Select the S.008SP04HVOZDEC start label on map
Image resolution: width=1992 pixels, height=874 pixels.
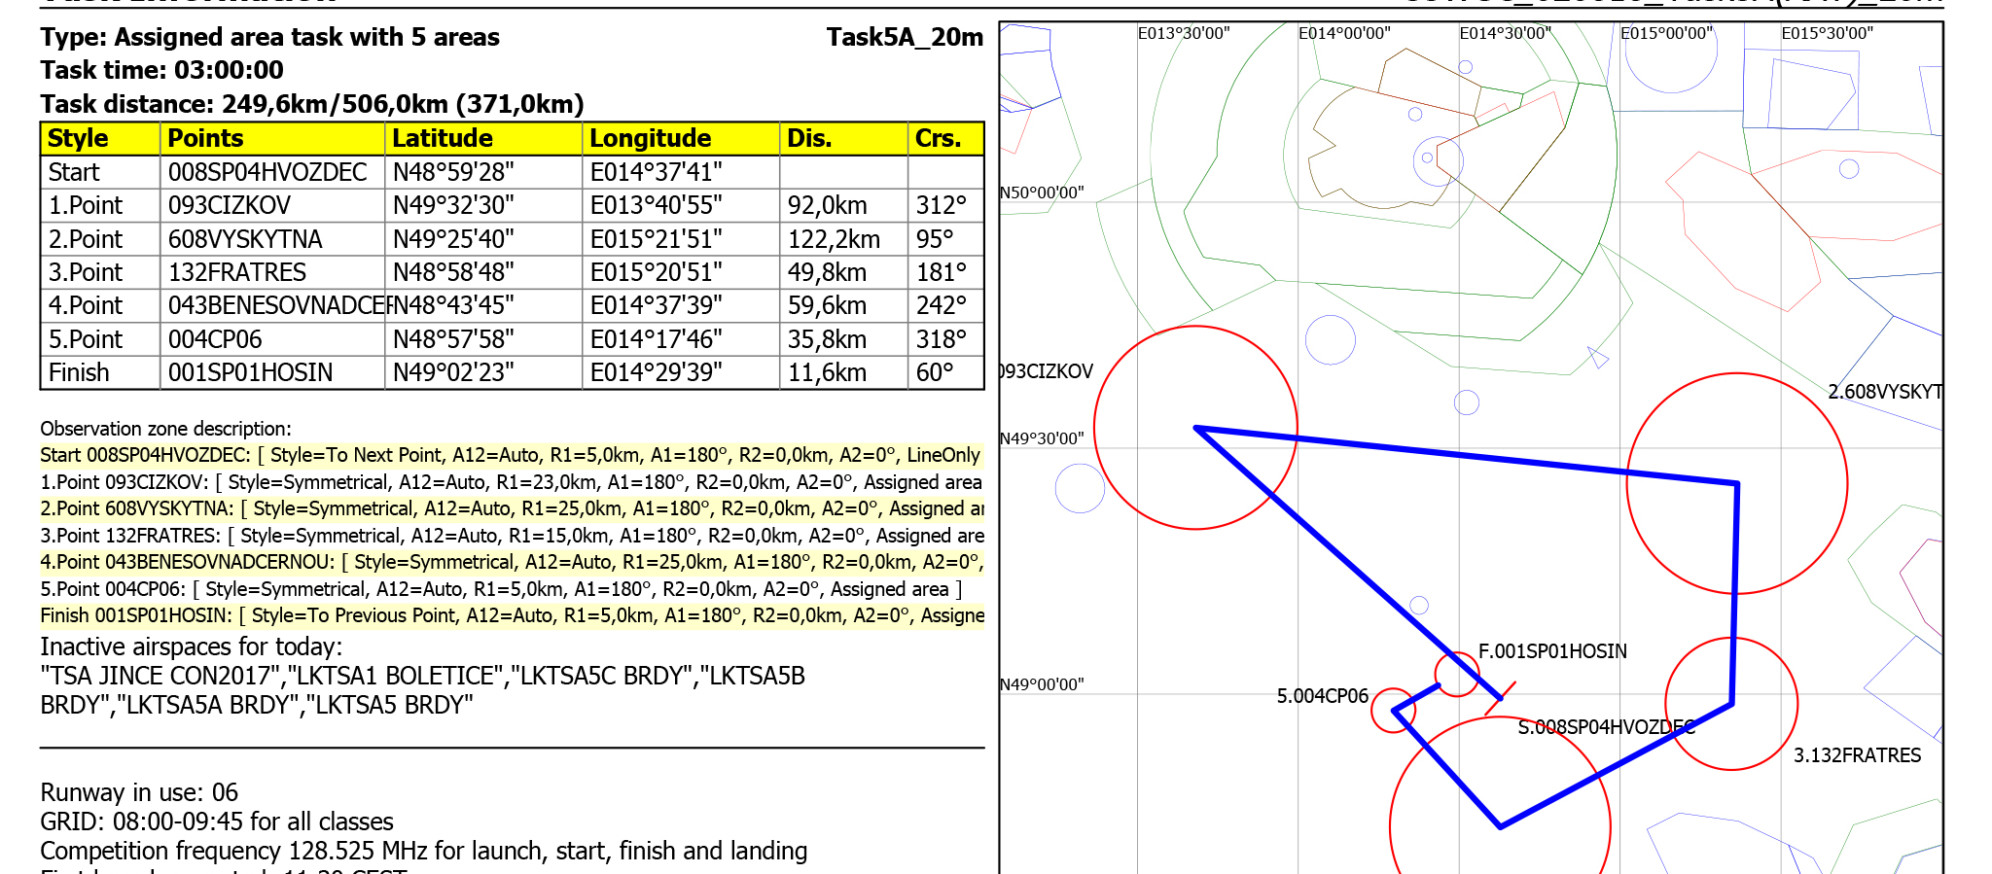pos(1606,728)
